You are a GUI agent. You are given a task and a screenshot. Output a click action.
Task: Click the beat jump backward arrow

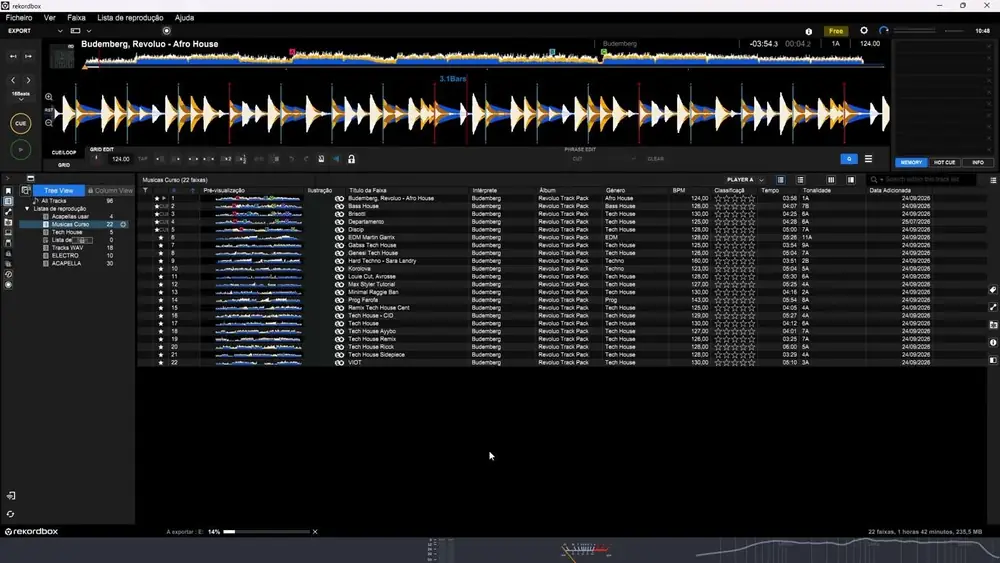tap(13, 80)
